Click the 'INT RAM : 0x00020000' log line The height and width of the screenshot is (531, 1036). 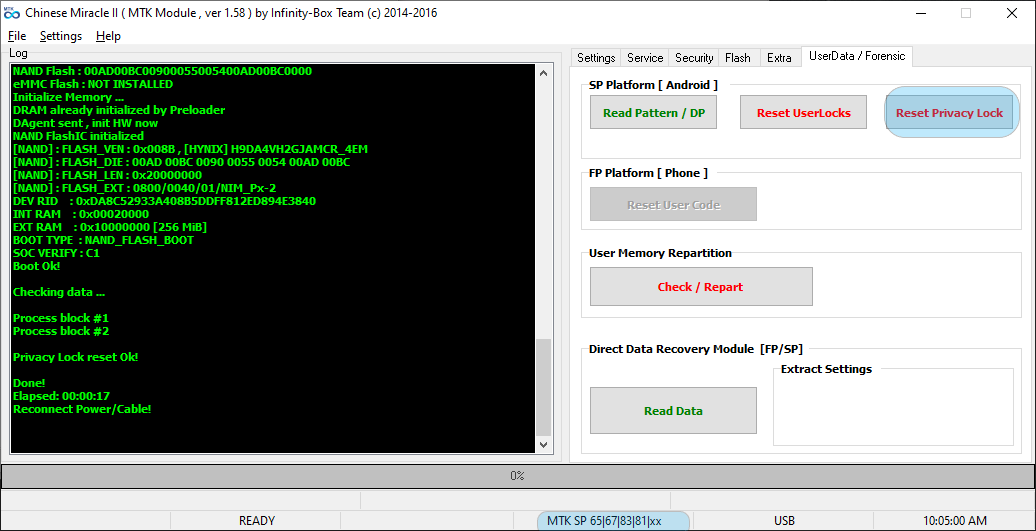[x=81, y=214]
